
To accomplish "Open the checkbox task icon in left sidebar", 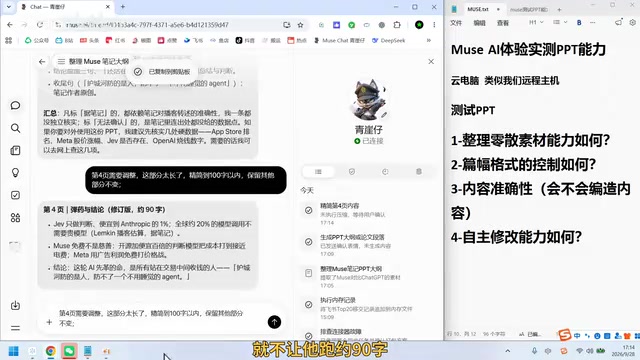I will click(x=16, y=195).
